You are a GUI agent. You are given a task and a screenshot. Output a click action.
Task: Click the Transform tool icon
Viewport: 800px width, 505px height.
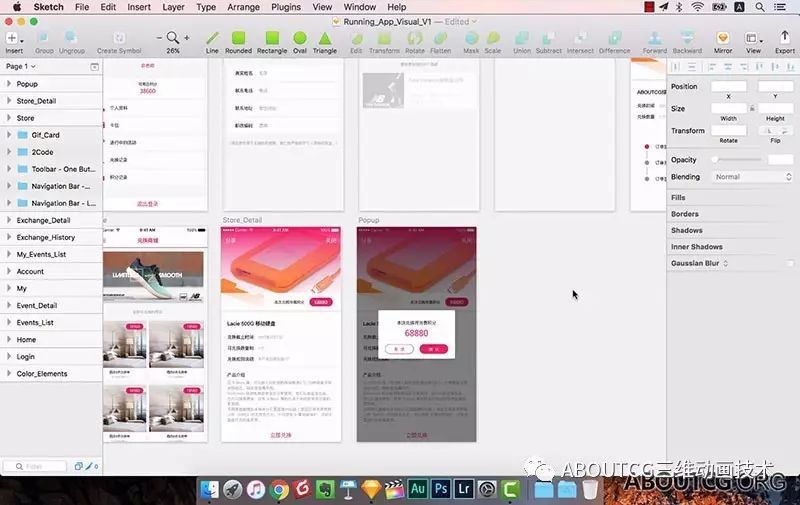384,38
